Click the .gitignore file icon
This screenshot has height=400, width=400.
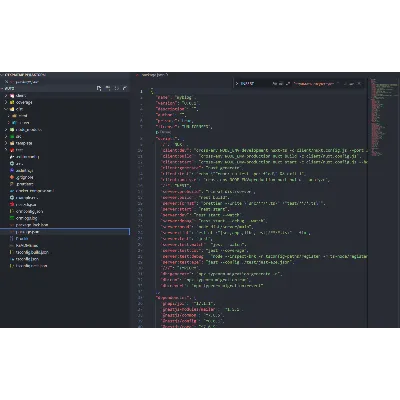click(12, 177)
